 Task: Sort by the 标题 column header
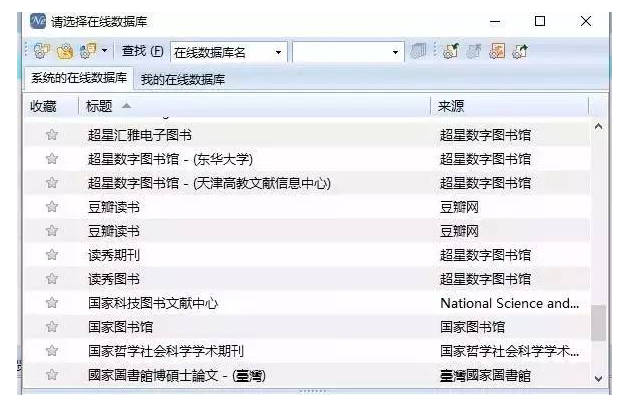coord(254,106)
